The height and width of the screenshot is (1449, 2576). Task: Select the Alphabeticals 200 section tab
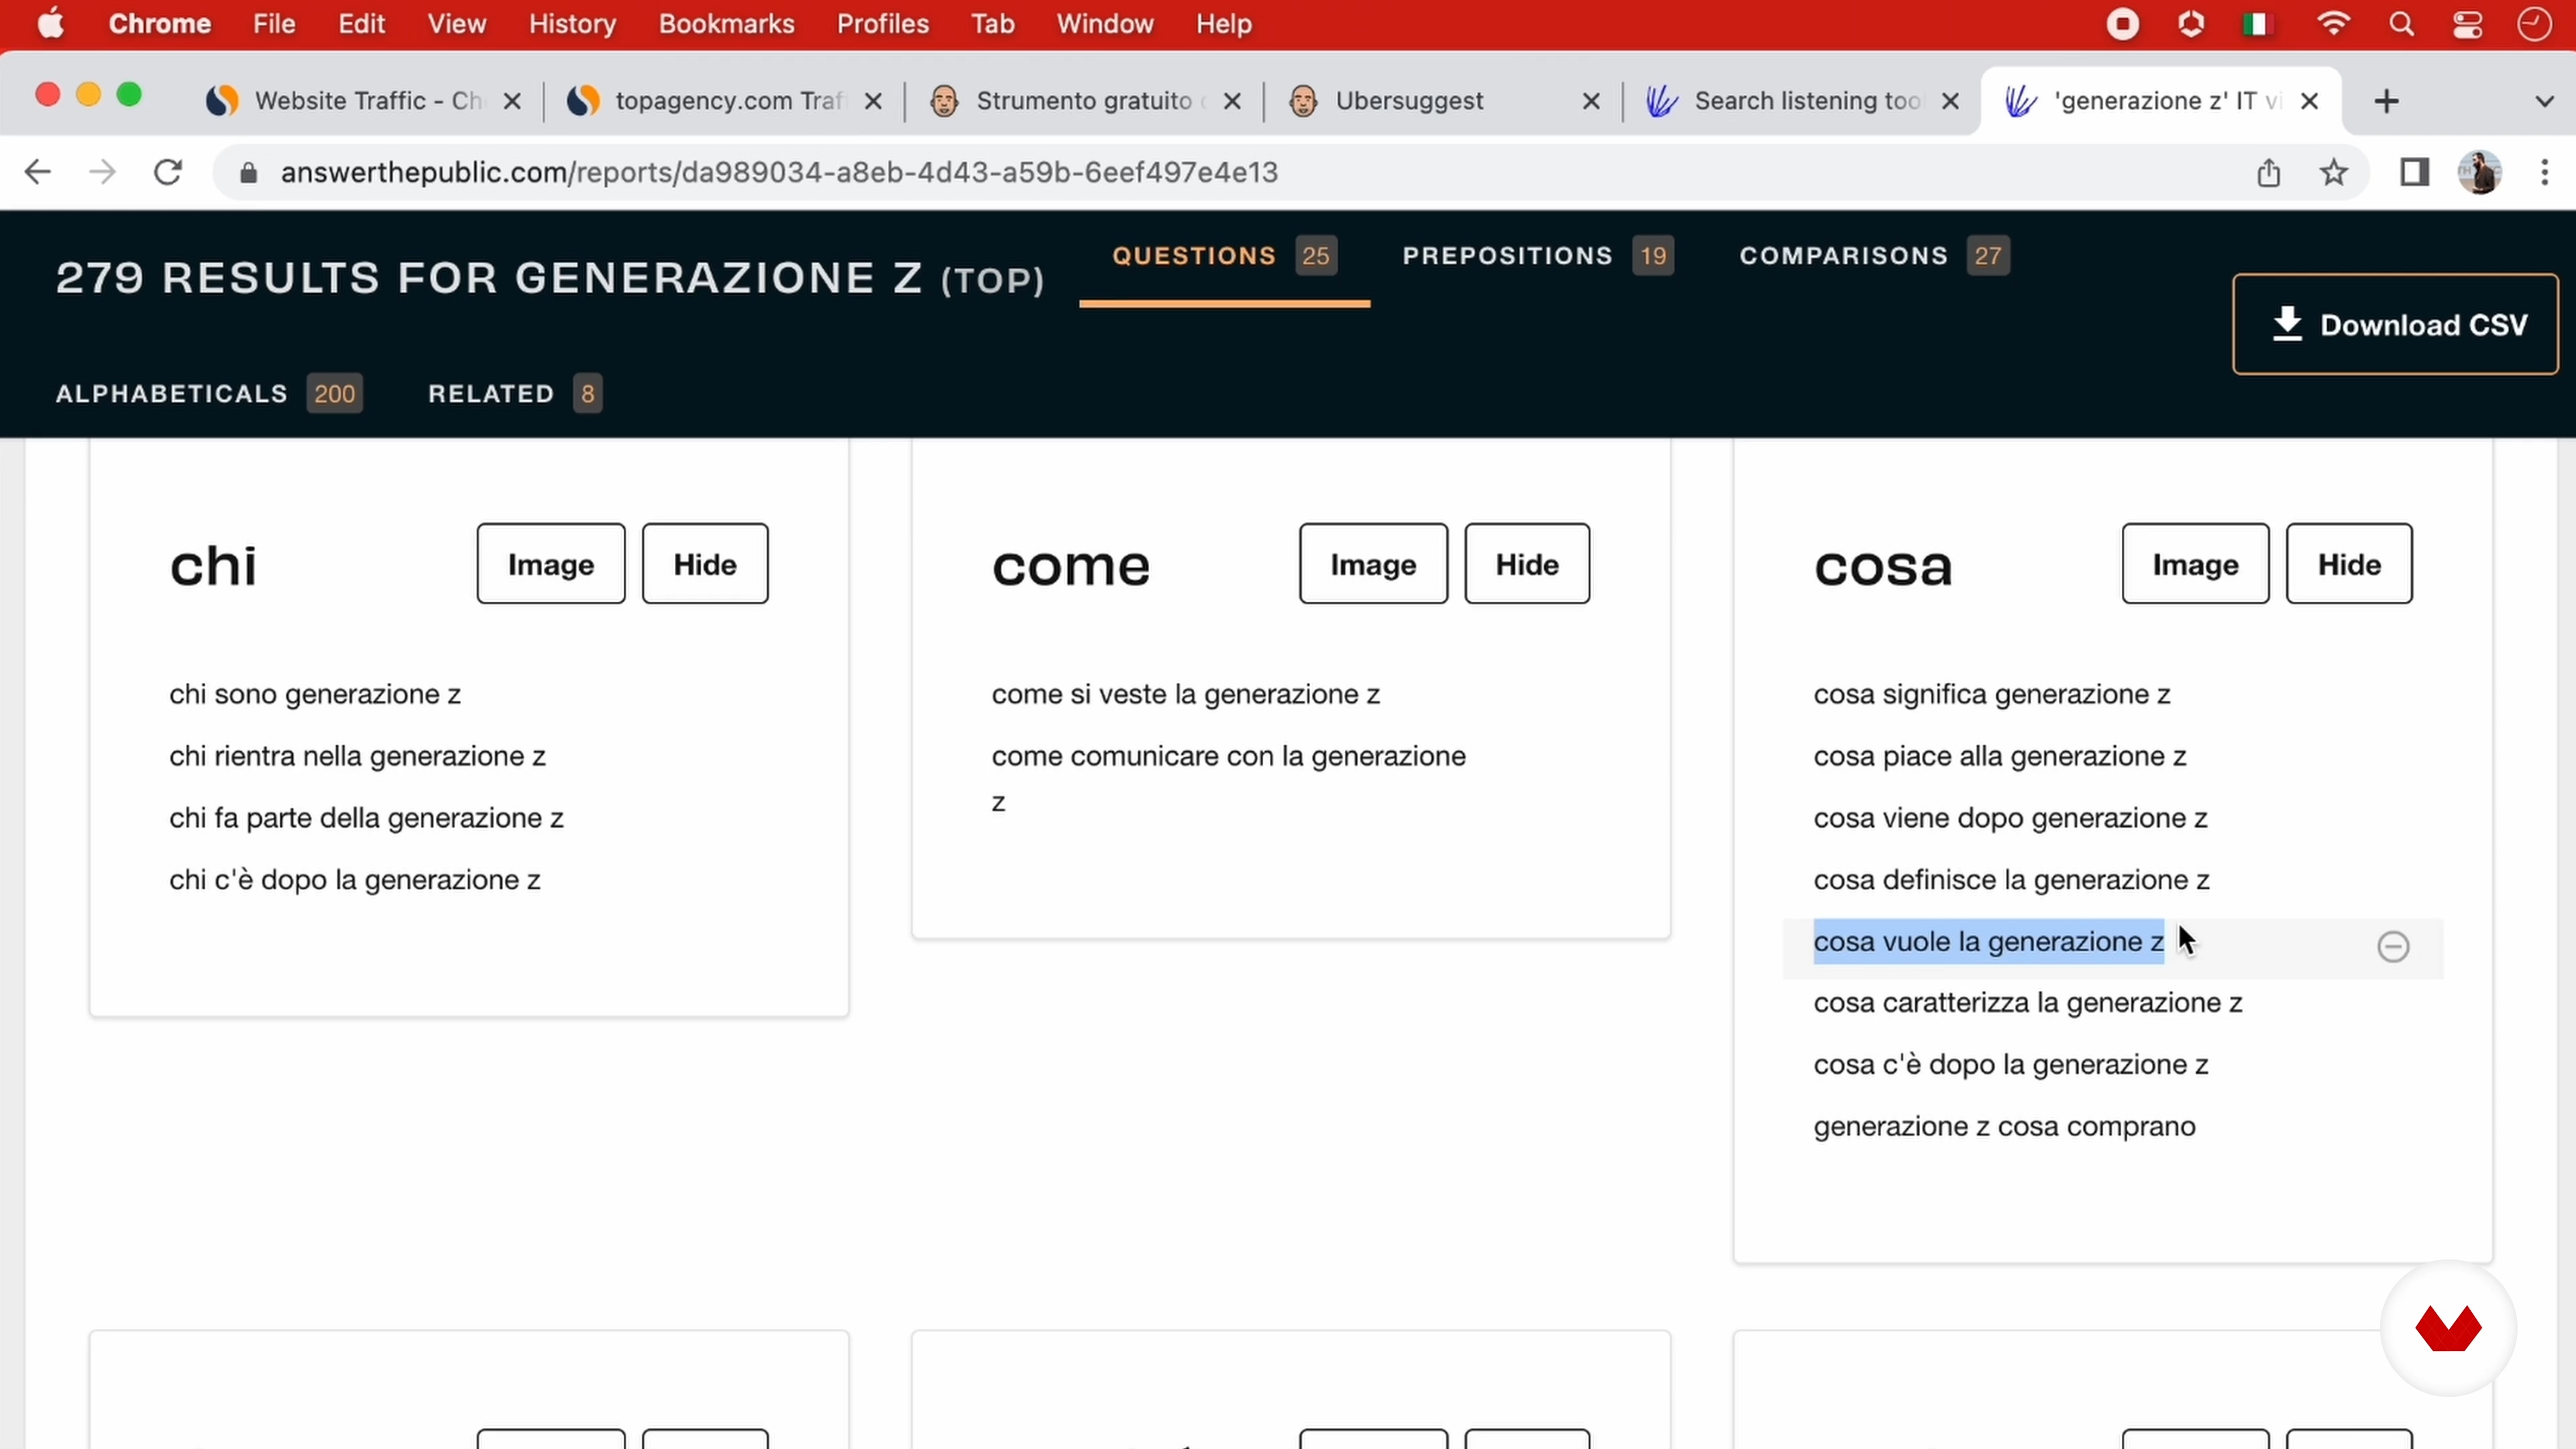(209, 394)
